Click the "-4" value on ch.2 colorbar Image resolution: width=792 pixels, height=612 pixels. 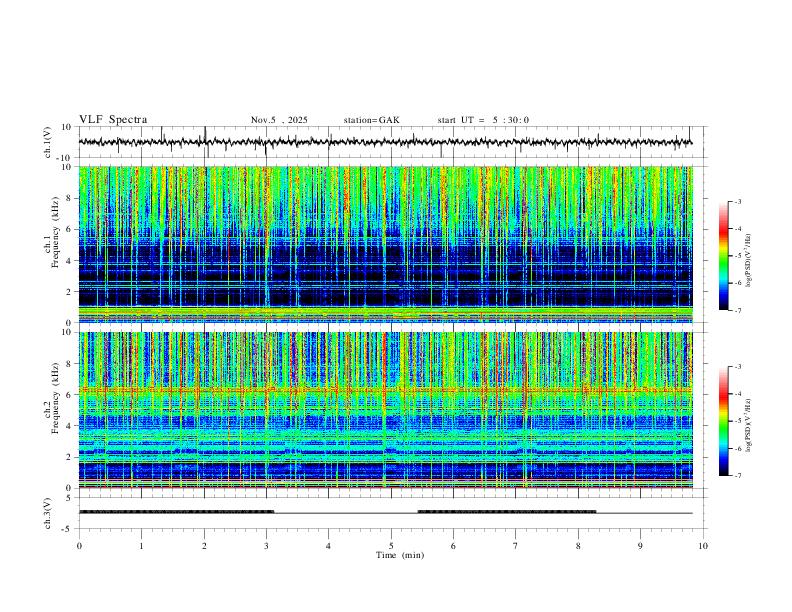pyautogui.click(x=737, y=394)
